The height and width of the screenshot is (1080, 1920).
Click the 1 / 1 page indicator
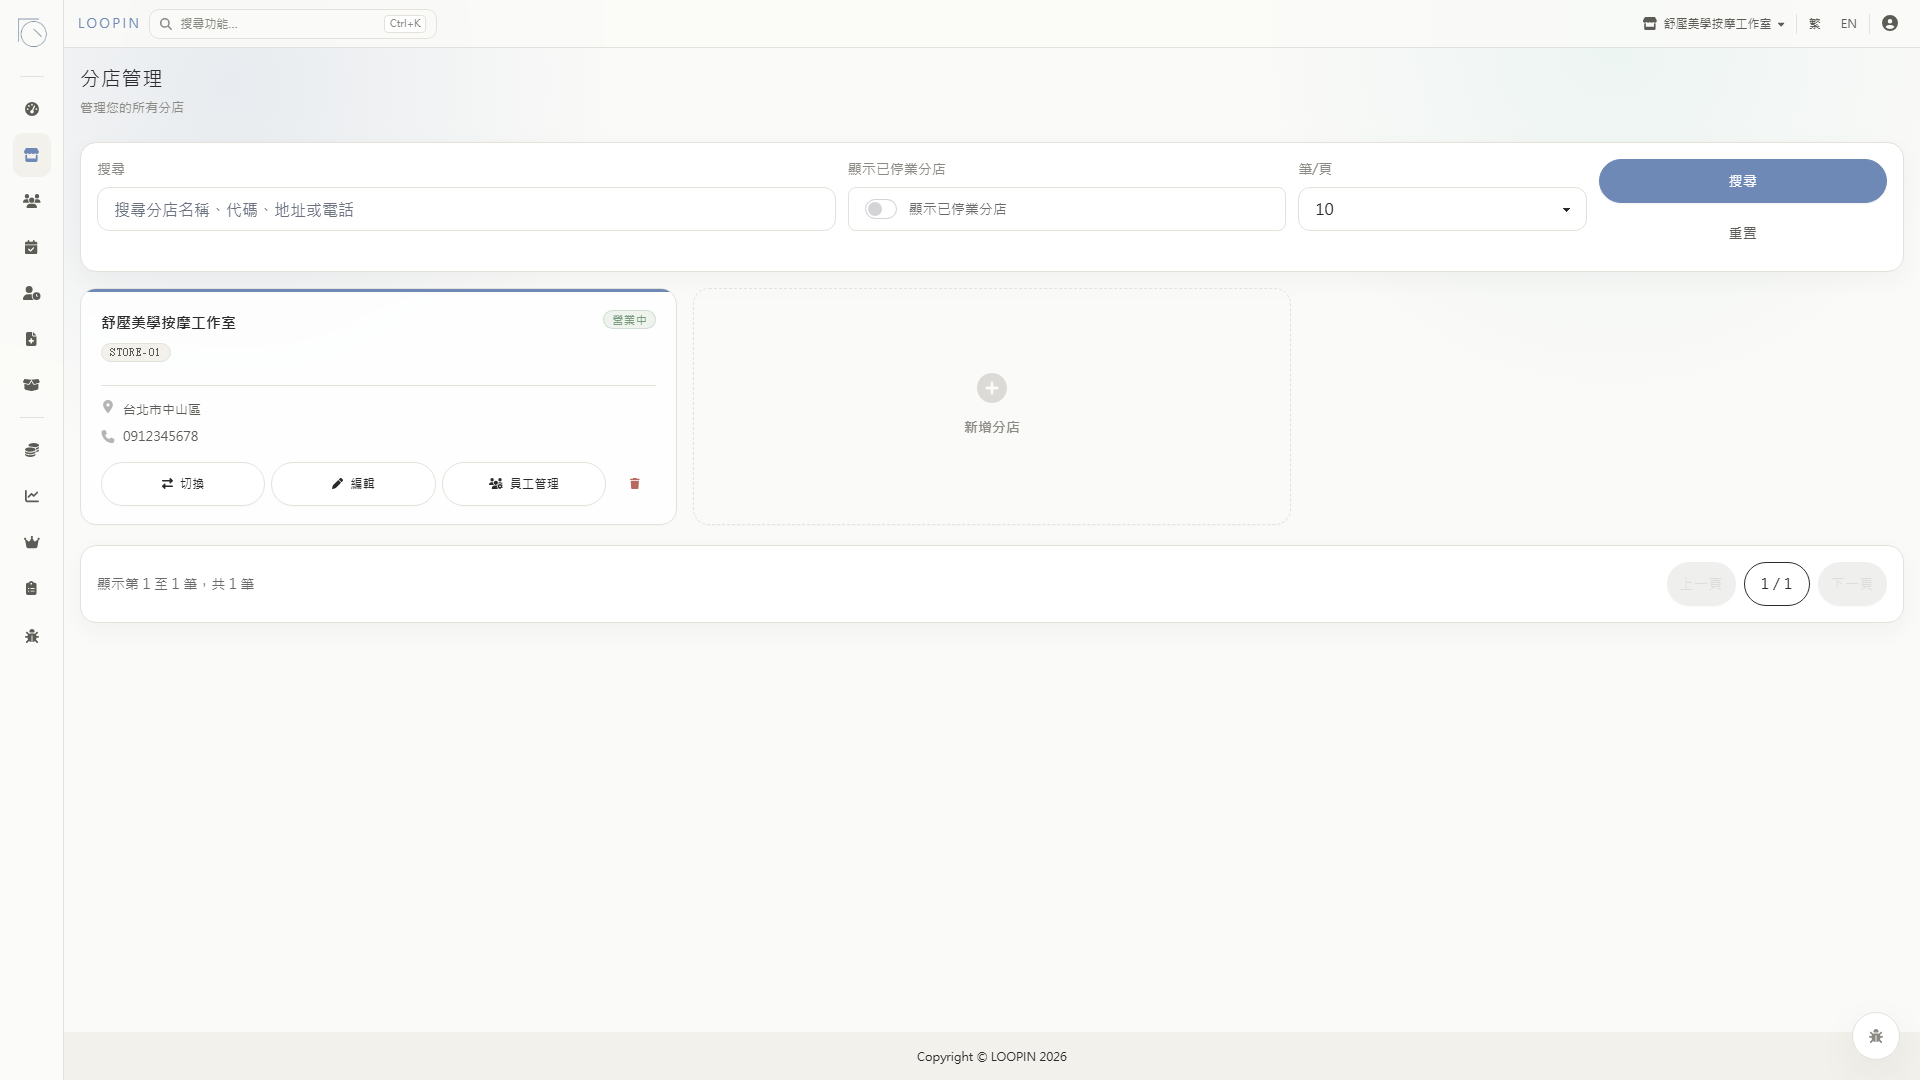point(1776,584)
